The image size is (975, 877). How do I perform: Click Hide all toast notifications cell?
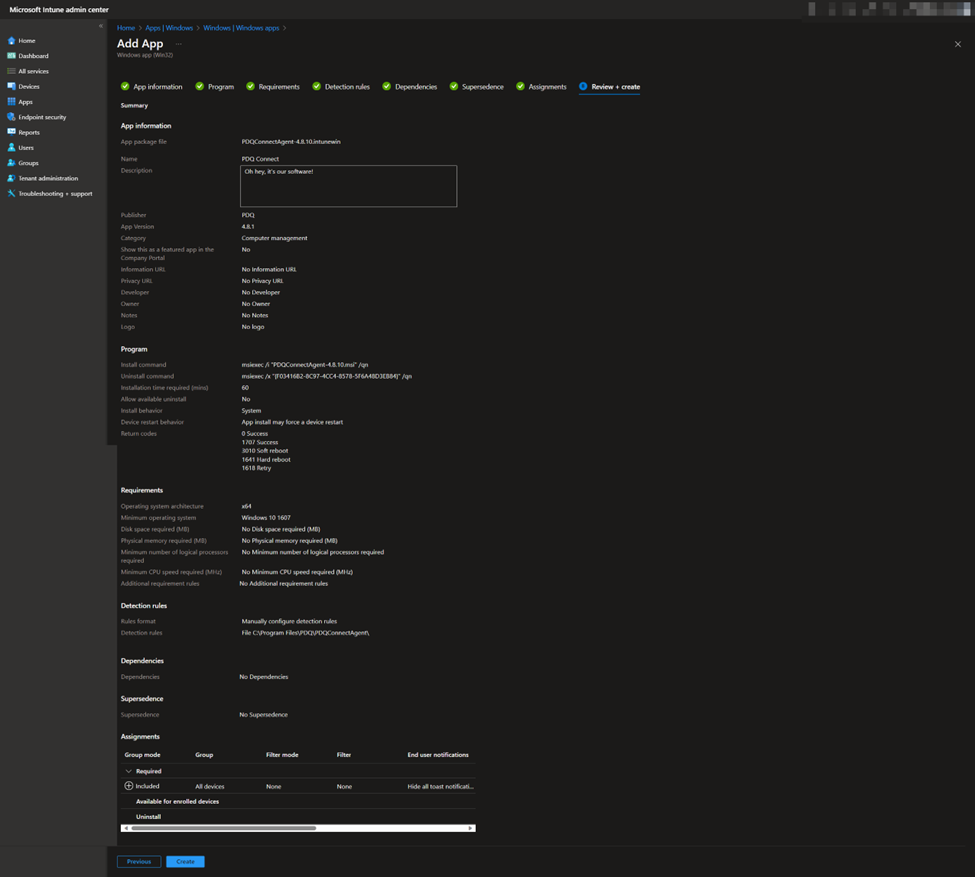click(440, 787)
